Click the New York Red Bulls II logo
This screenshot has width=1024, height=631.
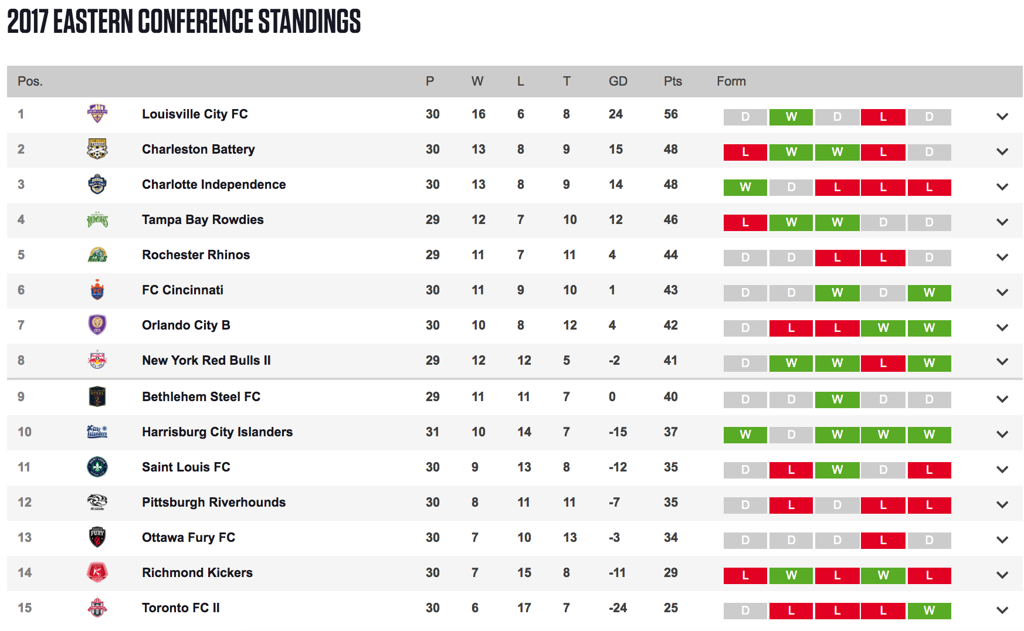click(x=97, y=360)
